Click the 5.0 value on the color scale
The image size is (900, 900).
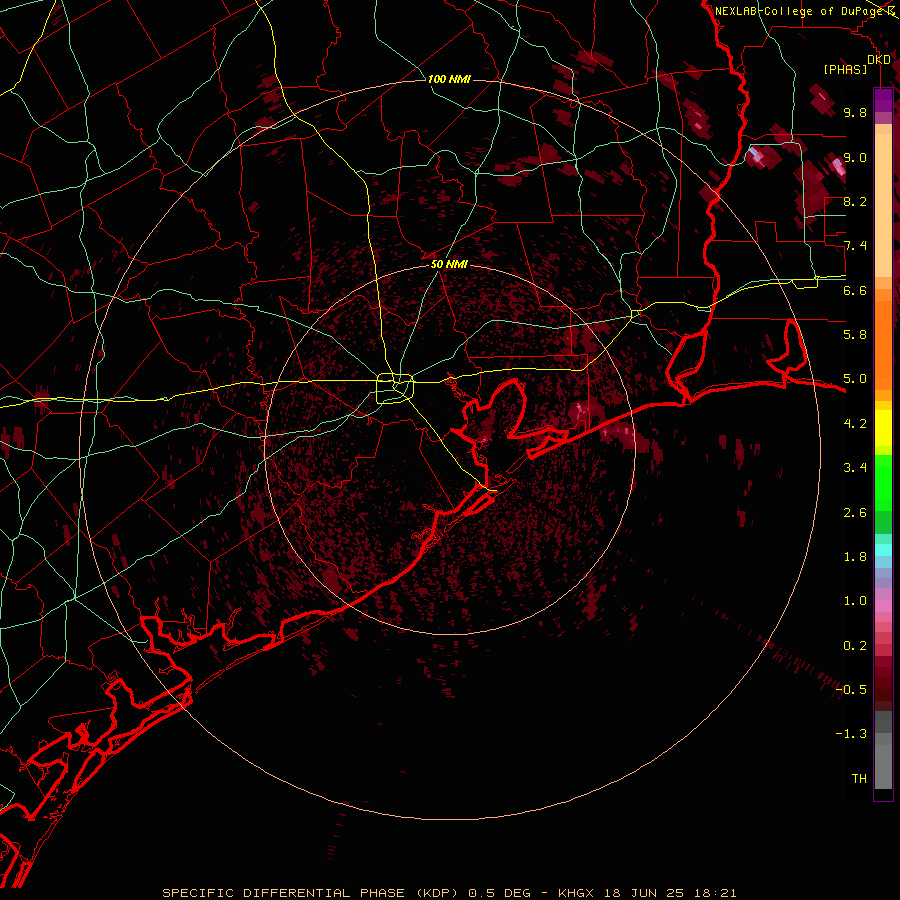(855, 379)
